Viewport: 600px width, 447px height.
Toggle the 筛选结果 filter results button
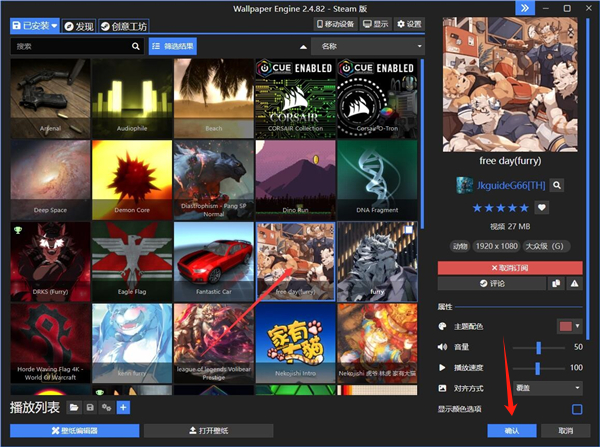pos(174,46)
